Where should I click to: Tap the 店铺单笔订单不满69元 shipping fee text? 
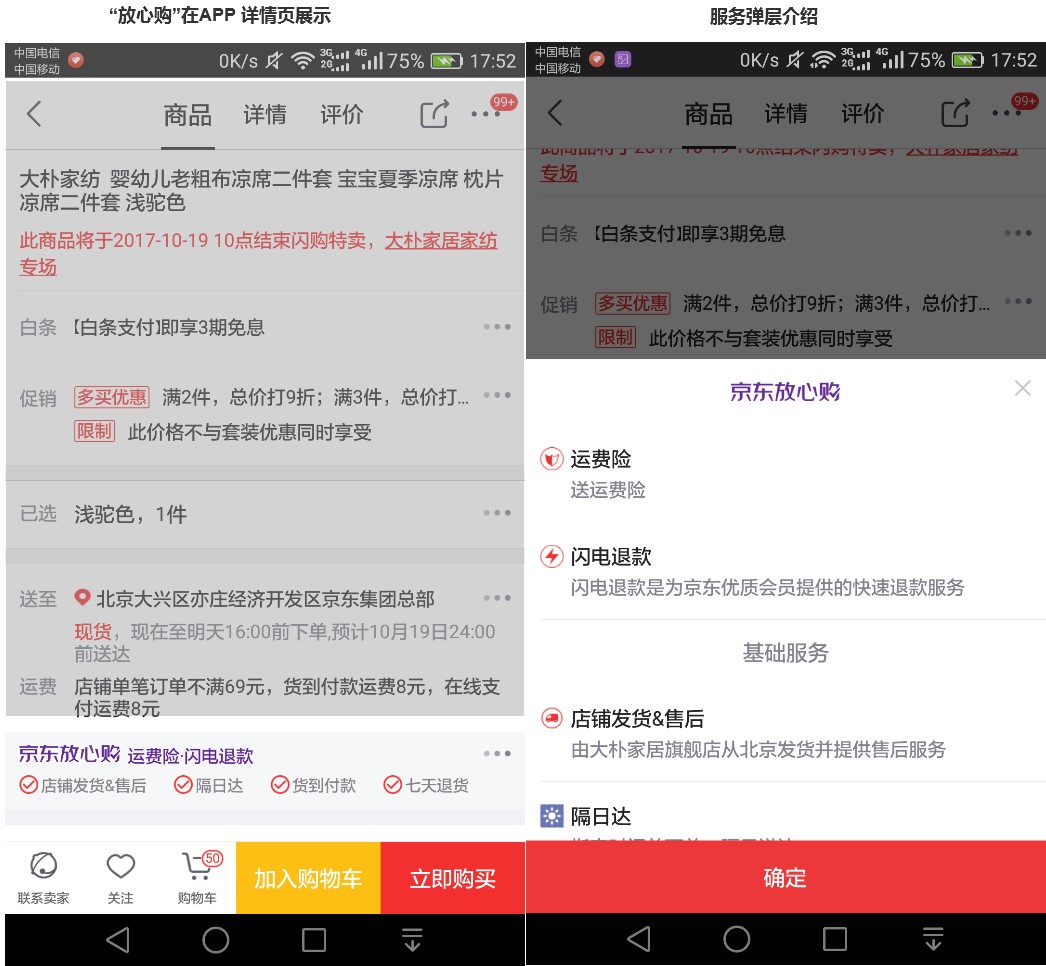[x=287, y=697]
